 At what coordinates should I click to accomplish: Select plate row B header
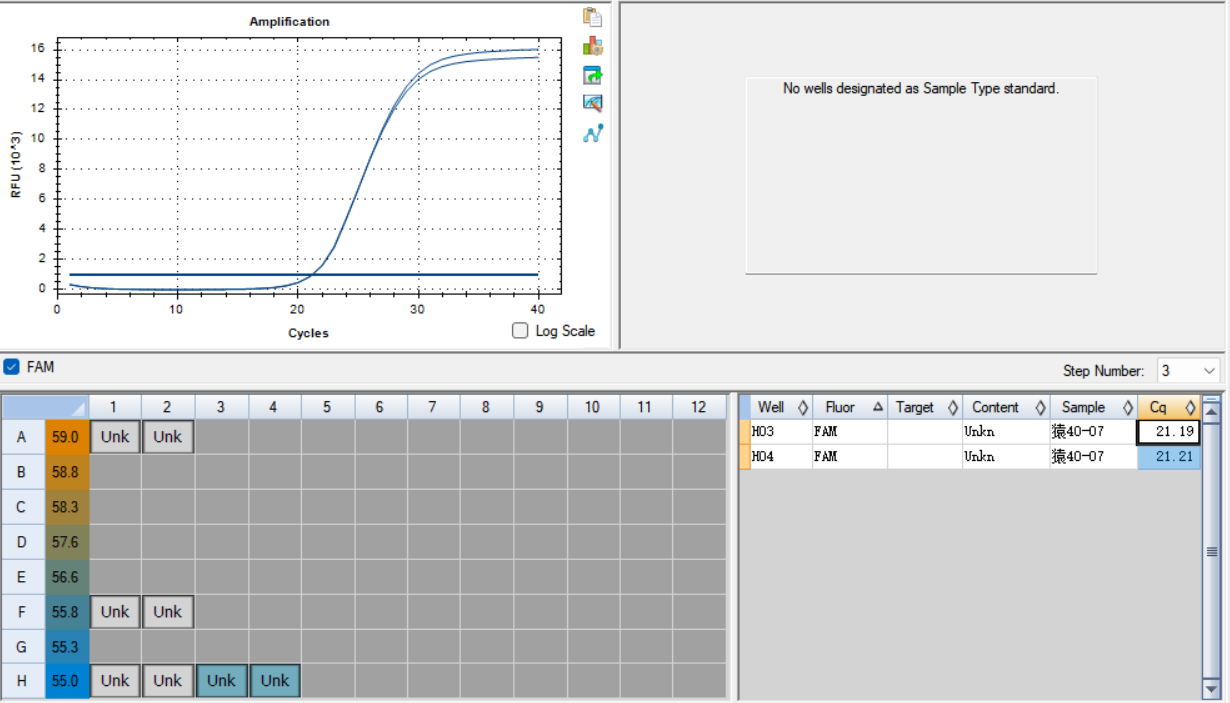22,472
